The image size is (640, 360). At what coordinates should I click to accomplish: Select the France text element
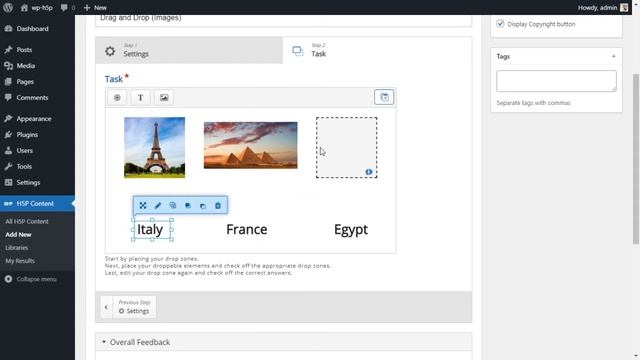pyautogui.click(x=247, y=229)
